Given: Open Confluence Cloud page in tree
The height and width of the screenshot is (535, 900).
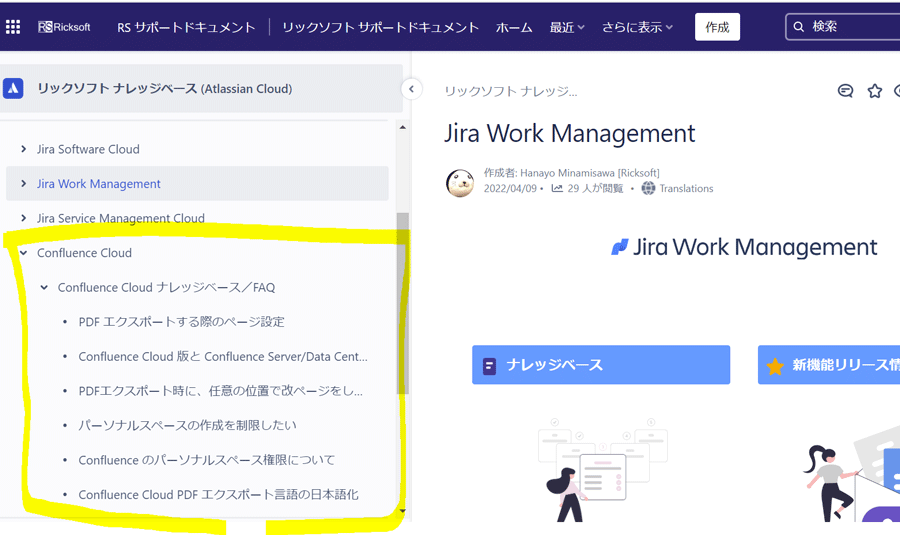Looking at the screenshot, I should coord(84,253).
